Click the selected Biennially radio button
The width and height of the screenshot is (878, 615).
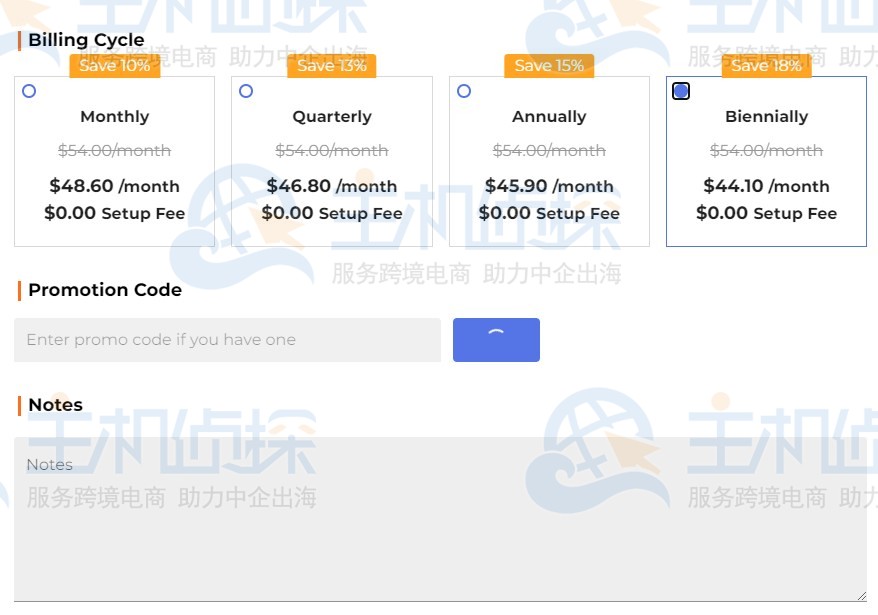point(681,91)
